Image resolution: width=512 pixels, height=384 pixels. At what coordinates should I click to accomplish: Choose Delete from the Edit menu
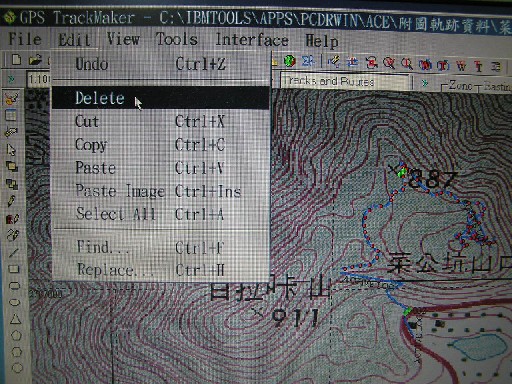(160, 98)
